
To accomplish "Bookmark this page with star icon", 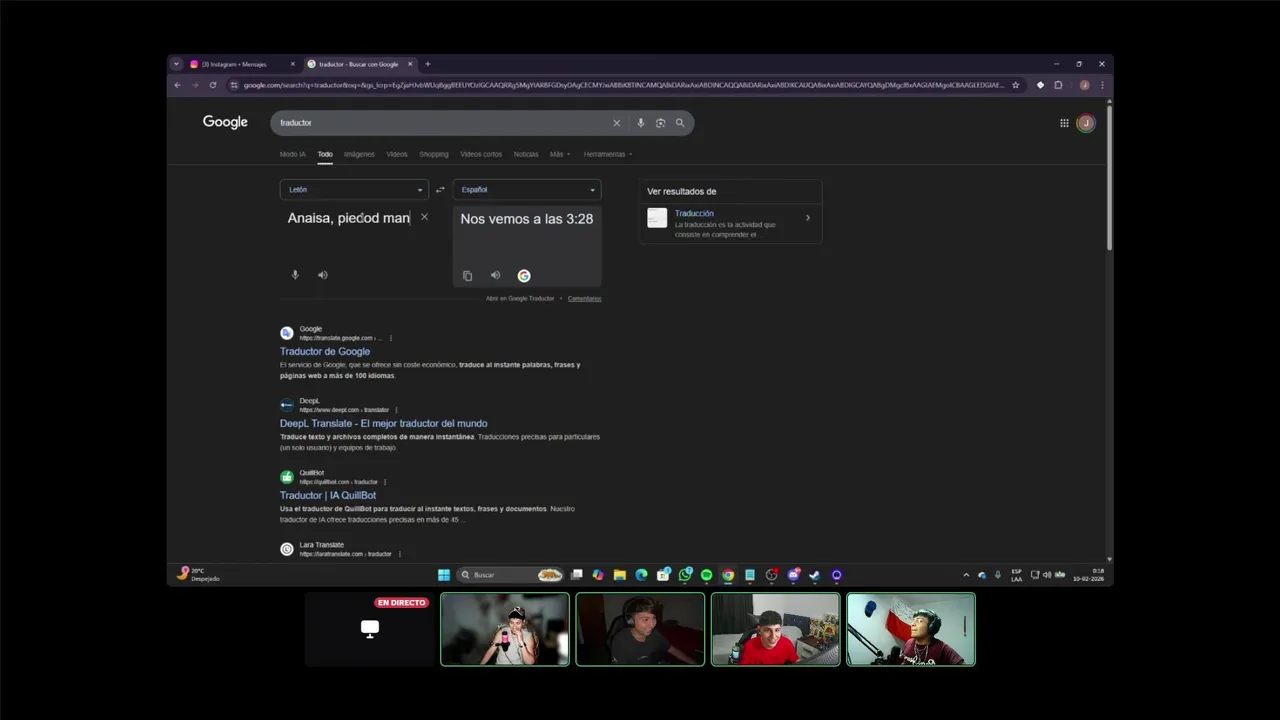I will click(x=1016, y=85).
